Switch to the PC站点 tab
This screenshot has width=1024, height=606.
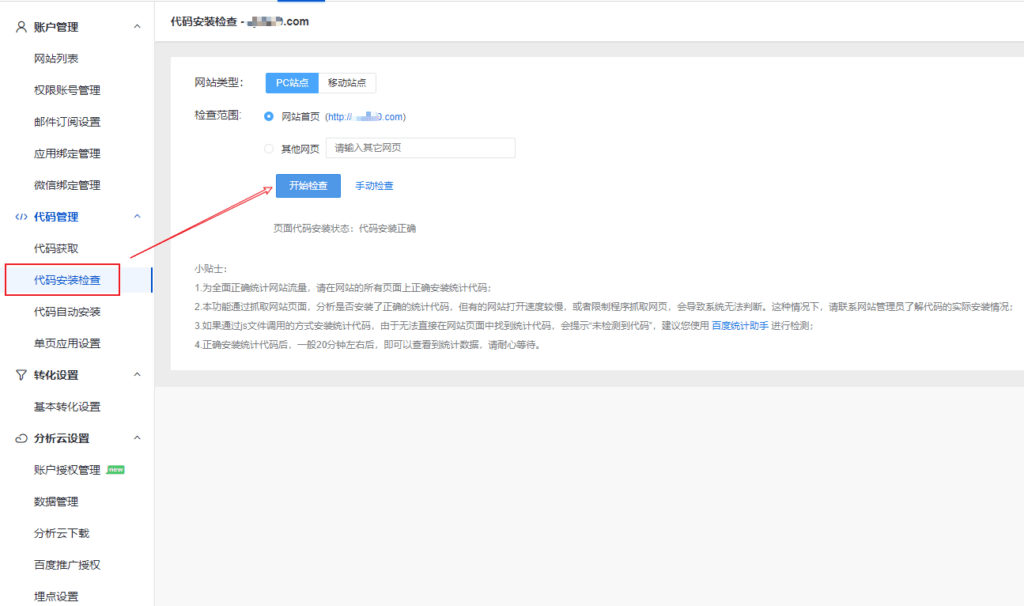point(292,83)
